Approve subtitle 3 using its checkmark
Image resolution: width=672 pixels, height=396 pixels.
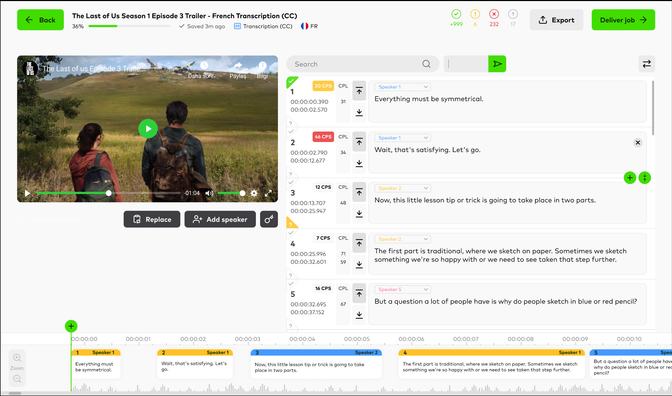(x=291, y=182)
